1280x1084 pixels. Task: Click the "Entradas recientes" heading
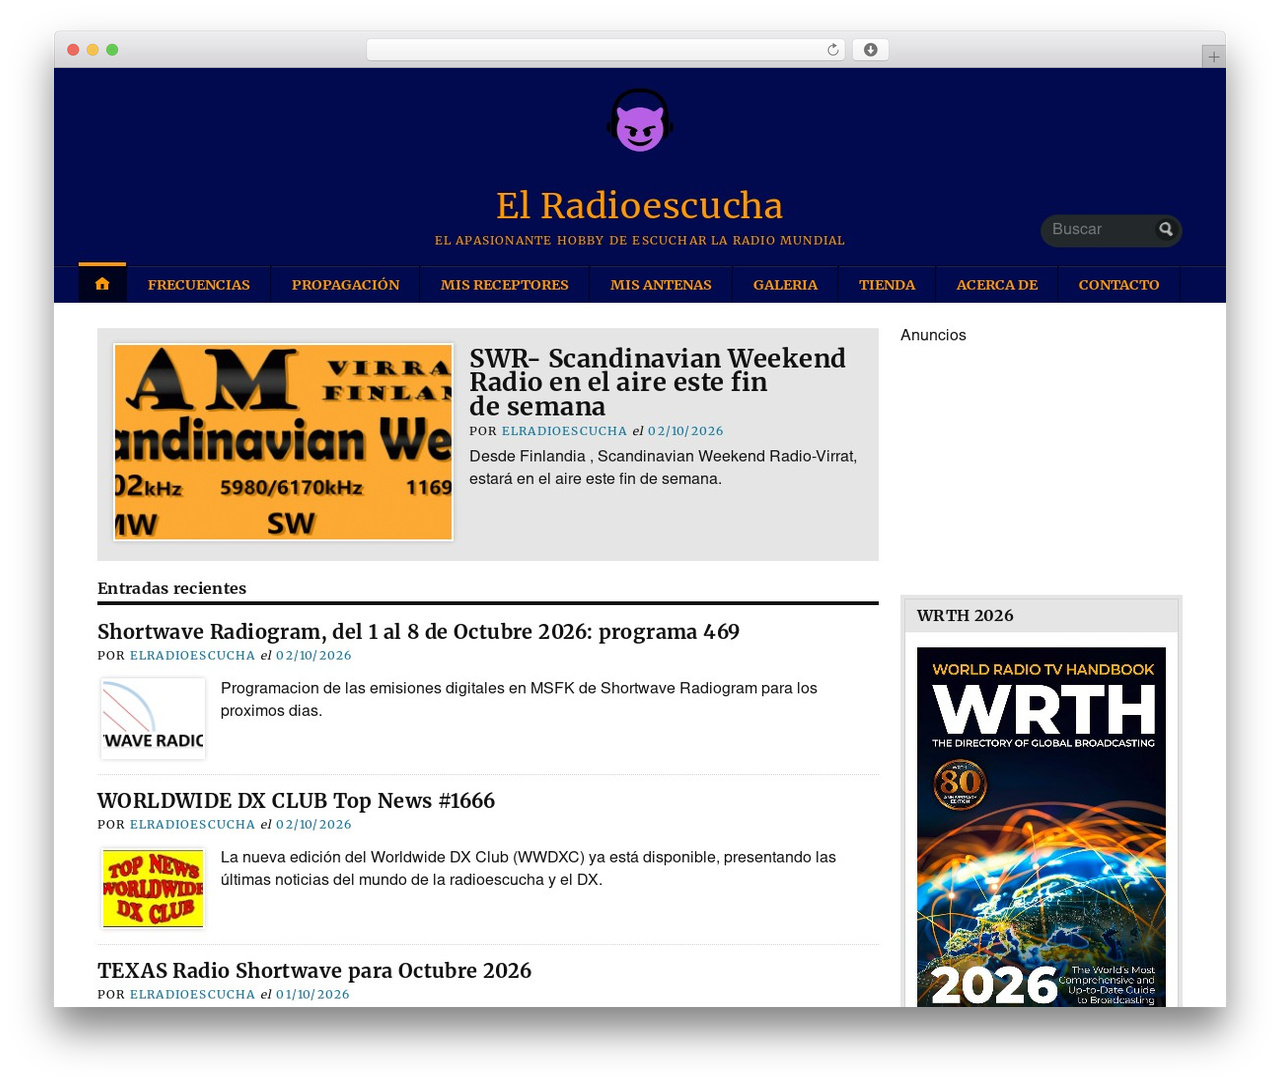(172, 588)
